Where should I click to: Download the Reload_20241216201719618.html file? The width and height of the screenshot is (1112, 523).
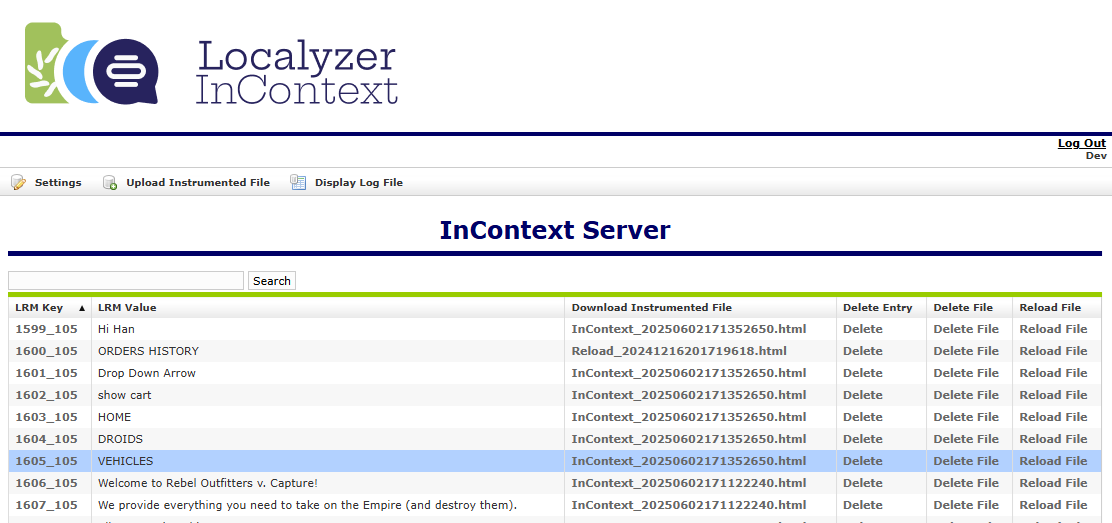pos(678,351)
